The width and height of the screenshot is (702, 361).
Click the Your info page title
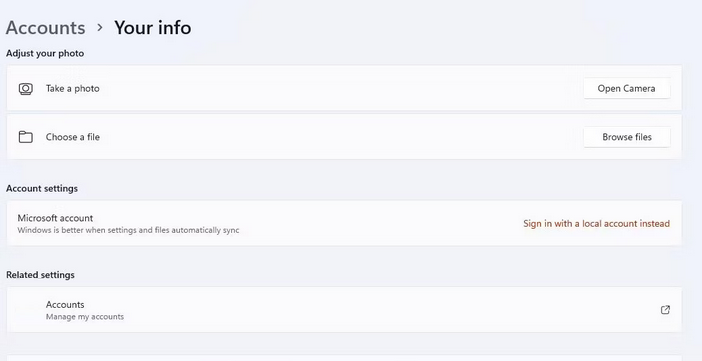pyautogui.click(x=153, y=28)
